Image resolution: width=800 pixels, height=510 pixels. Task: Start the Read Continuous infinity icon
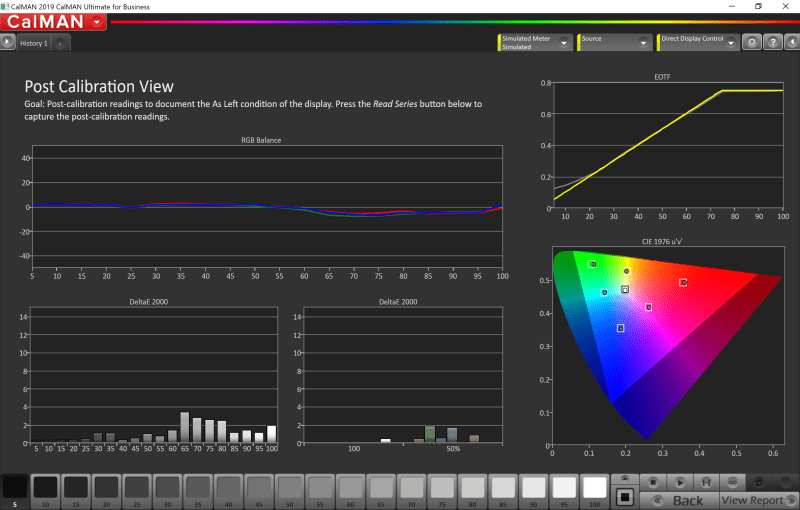733,481
